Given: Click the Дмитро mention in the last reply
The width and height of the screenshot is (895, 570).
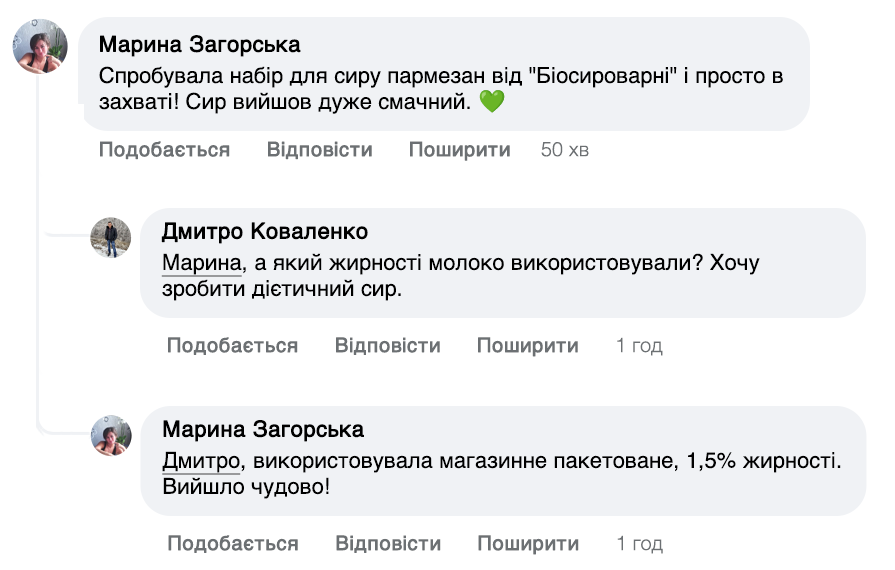Looking at the screenshot, I should (201, 462).
